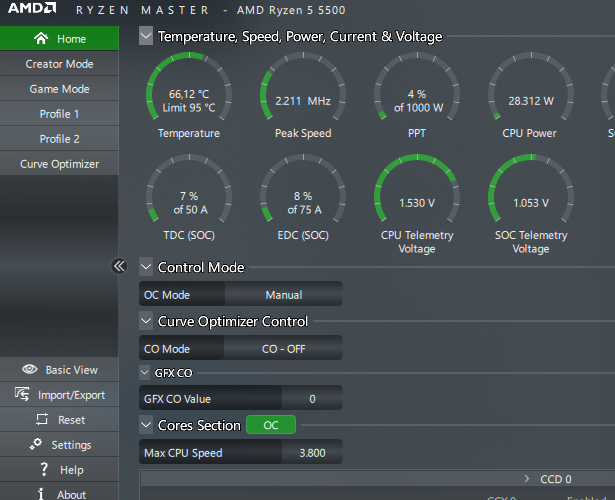Screen dimensions: 615x500
Task: Open CO Mode CO - OFF dropdown
Action: [x=283, y=349]
